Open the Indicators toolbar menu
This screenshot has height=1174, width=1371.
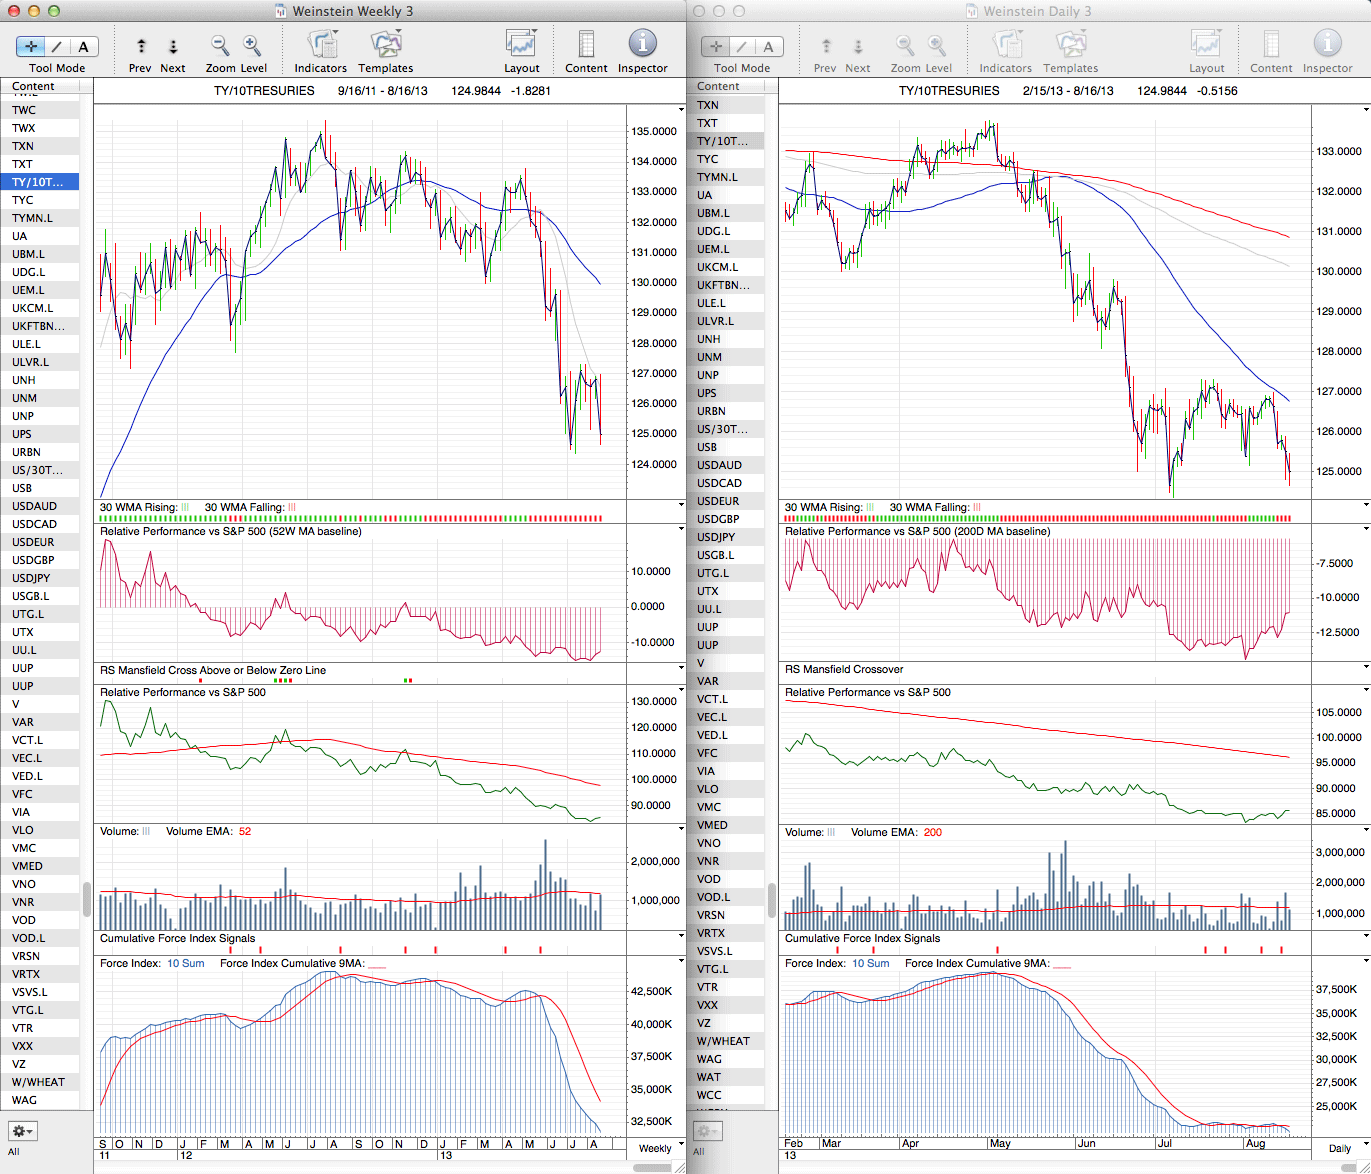(x=321, y=45)
